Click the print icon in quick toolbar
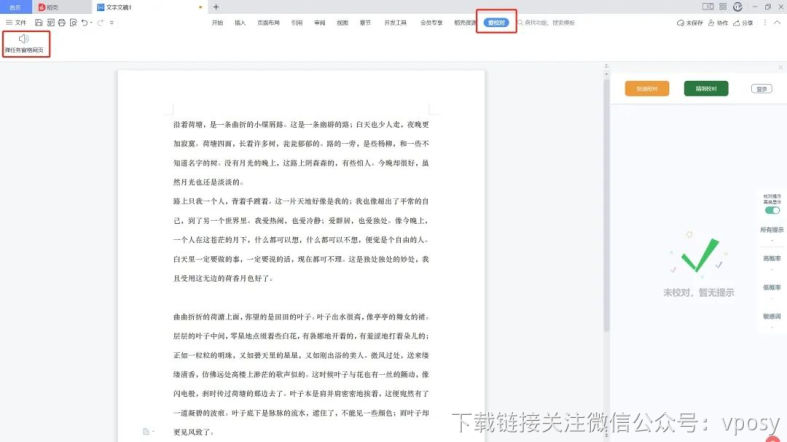Image resolution: width=787 pixels, height=442 pixels. [62, 23]
